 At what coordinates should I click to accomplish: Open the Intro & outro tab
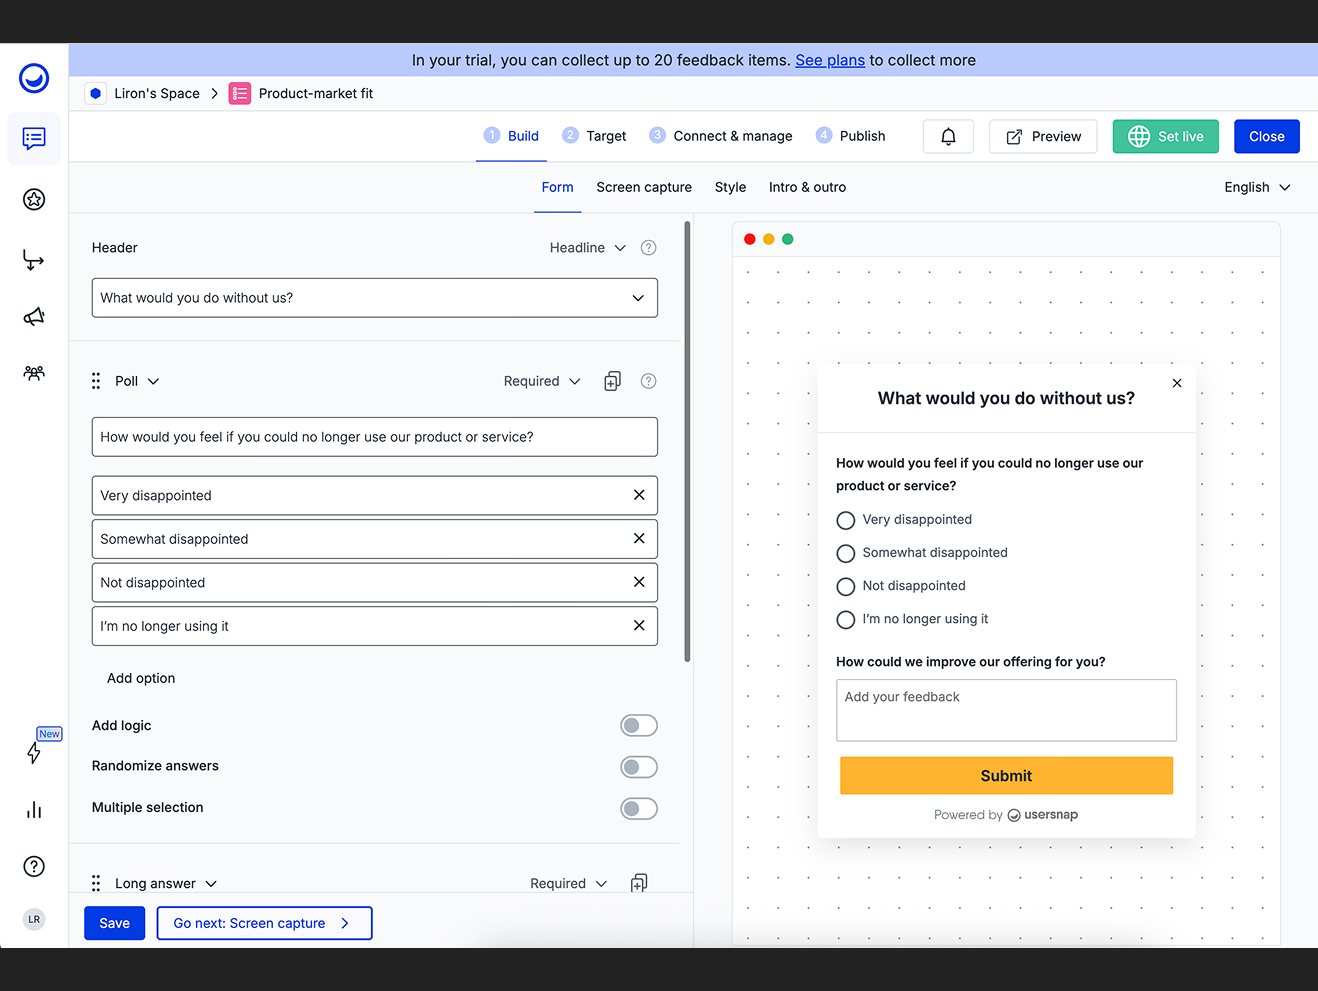pos(807,187)
